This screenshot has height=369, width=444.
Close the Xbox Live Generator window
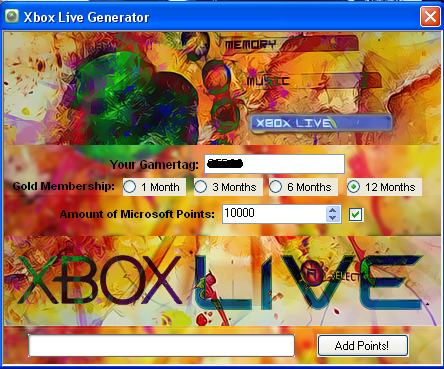[x=430, y=16]
